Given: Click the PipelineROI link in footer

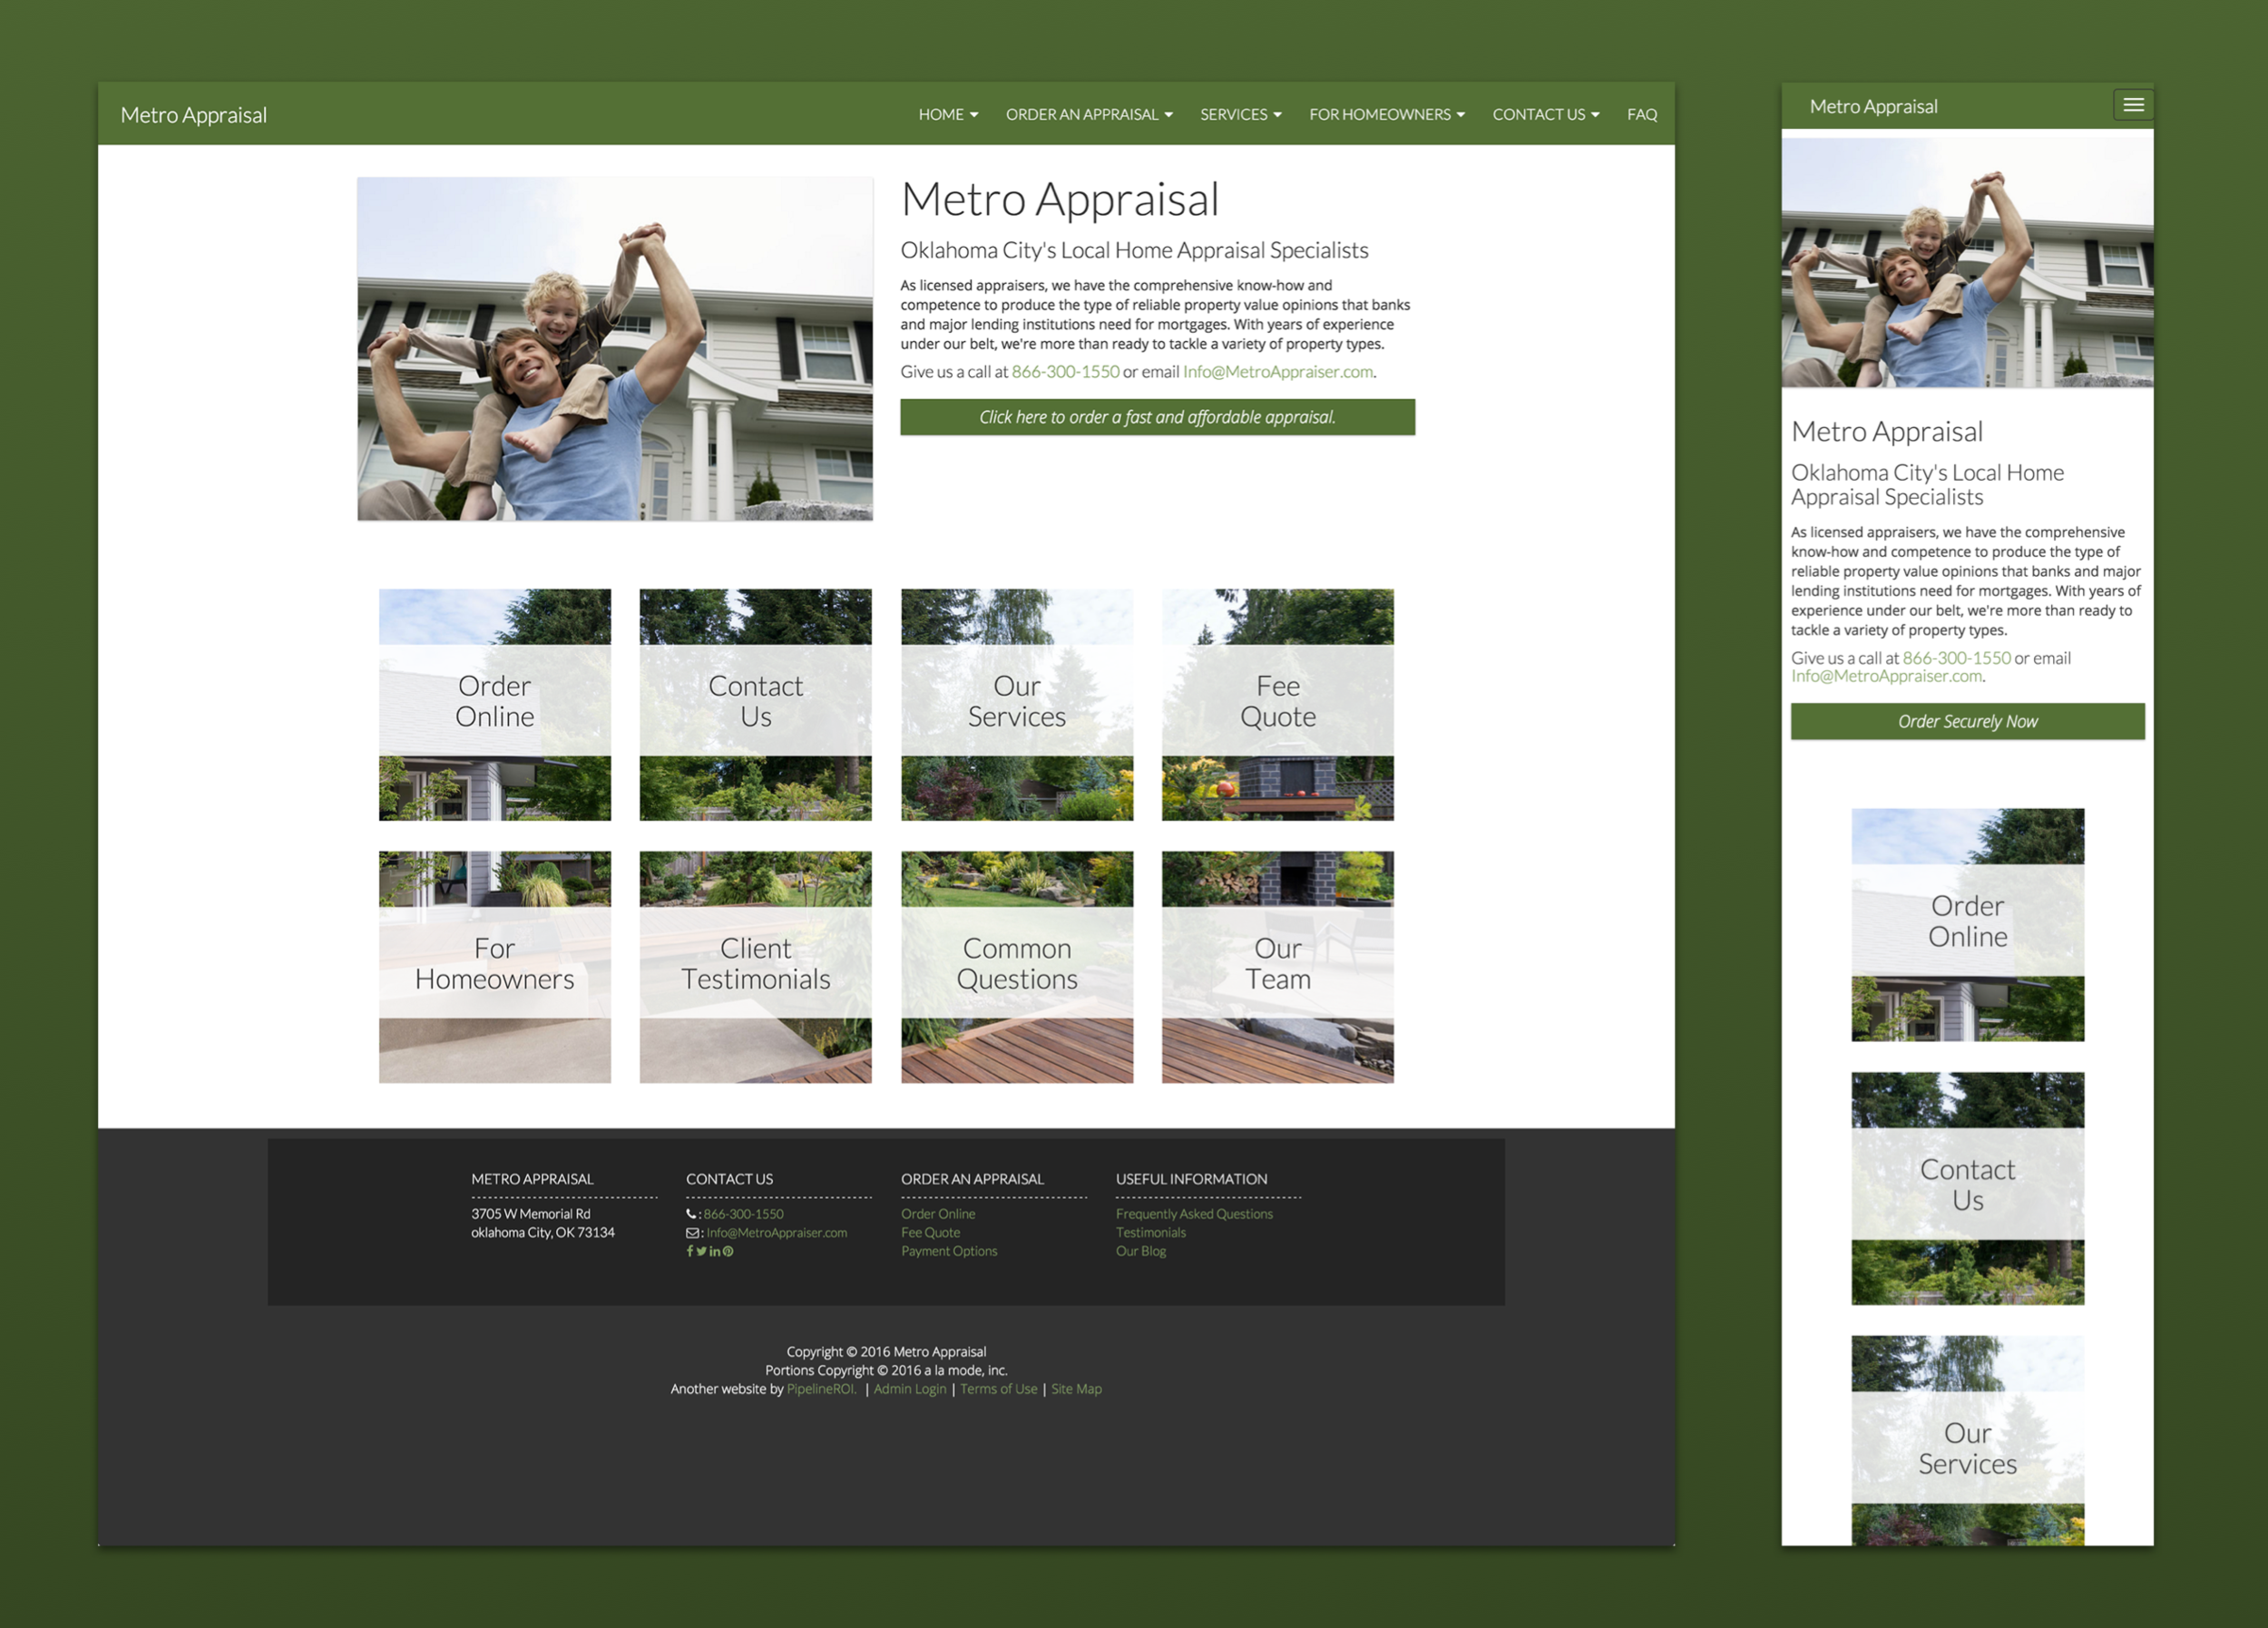Looking at the screenshot, I should (x=821, y=1389).
